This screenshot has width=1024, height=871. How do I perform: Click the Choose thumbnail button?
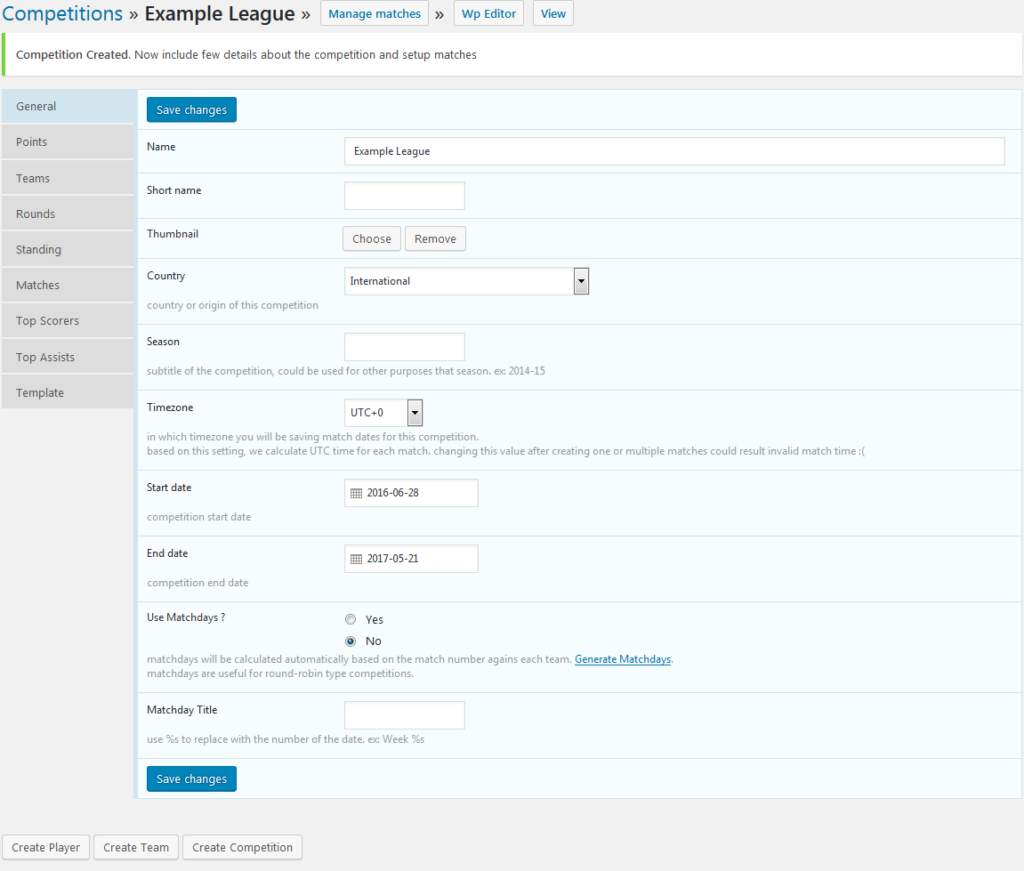coord(372,239)
